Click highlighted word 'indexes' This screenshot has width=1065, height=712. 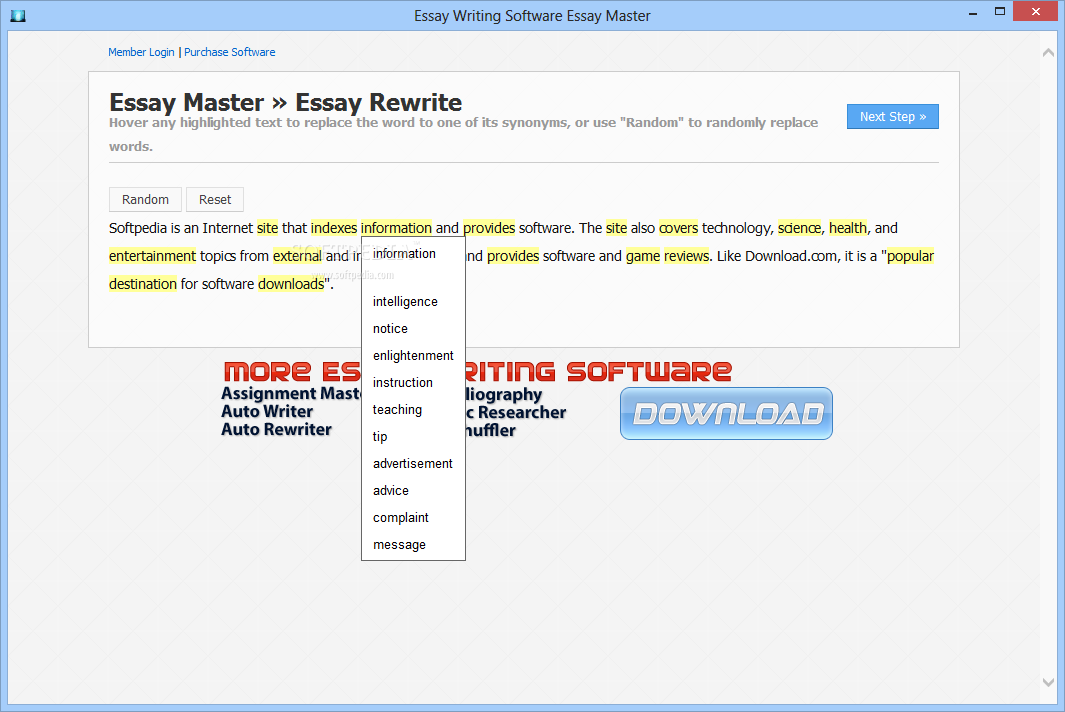point(333,228)
